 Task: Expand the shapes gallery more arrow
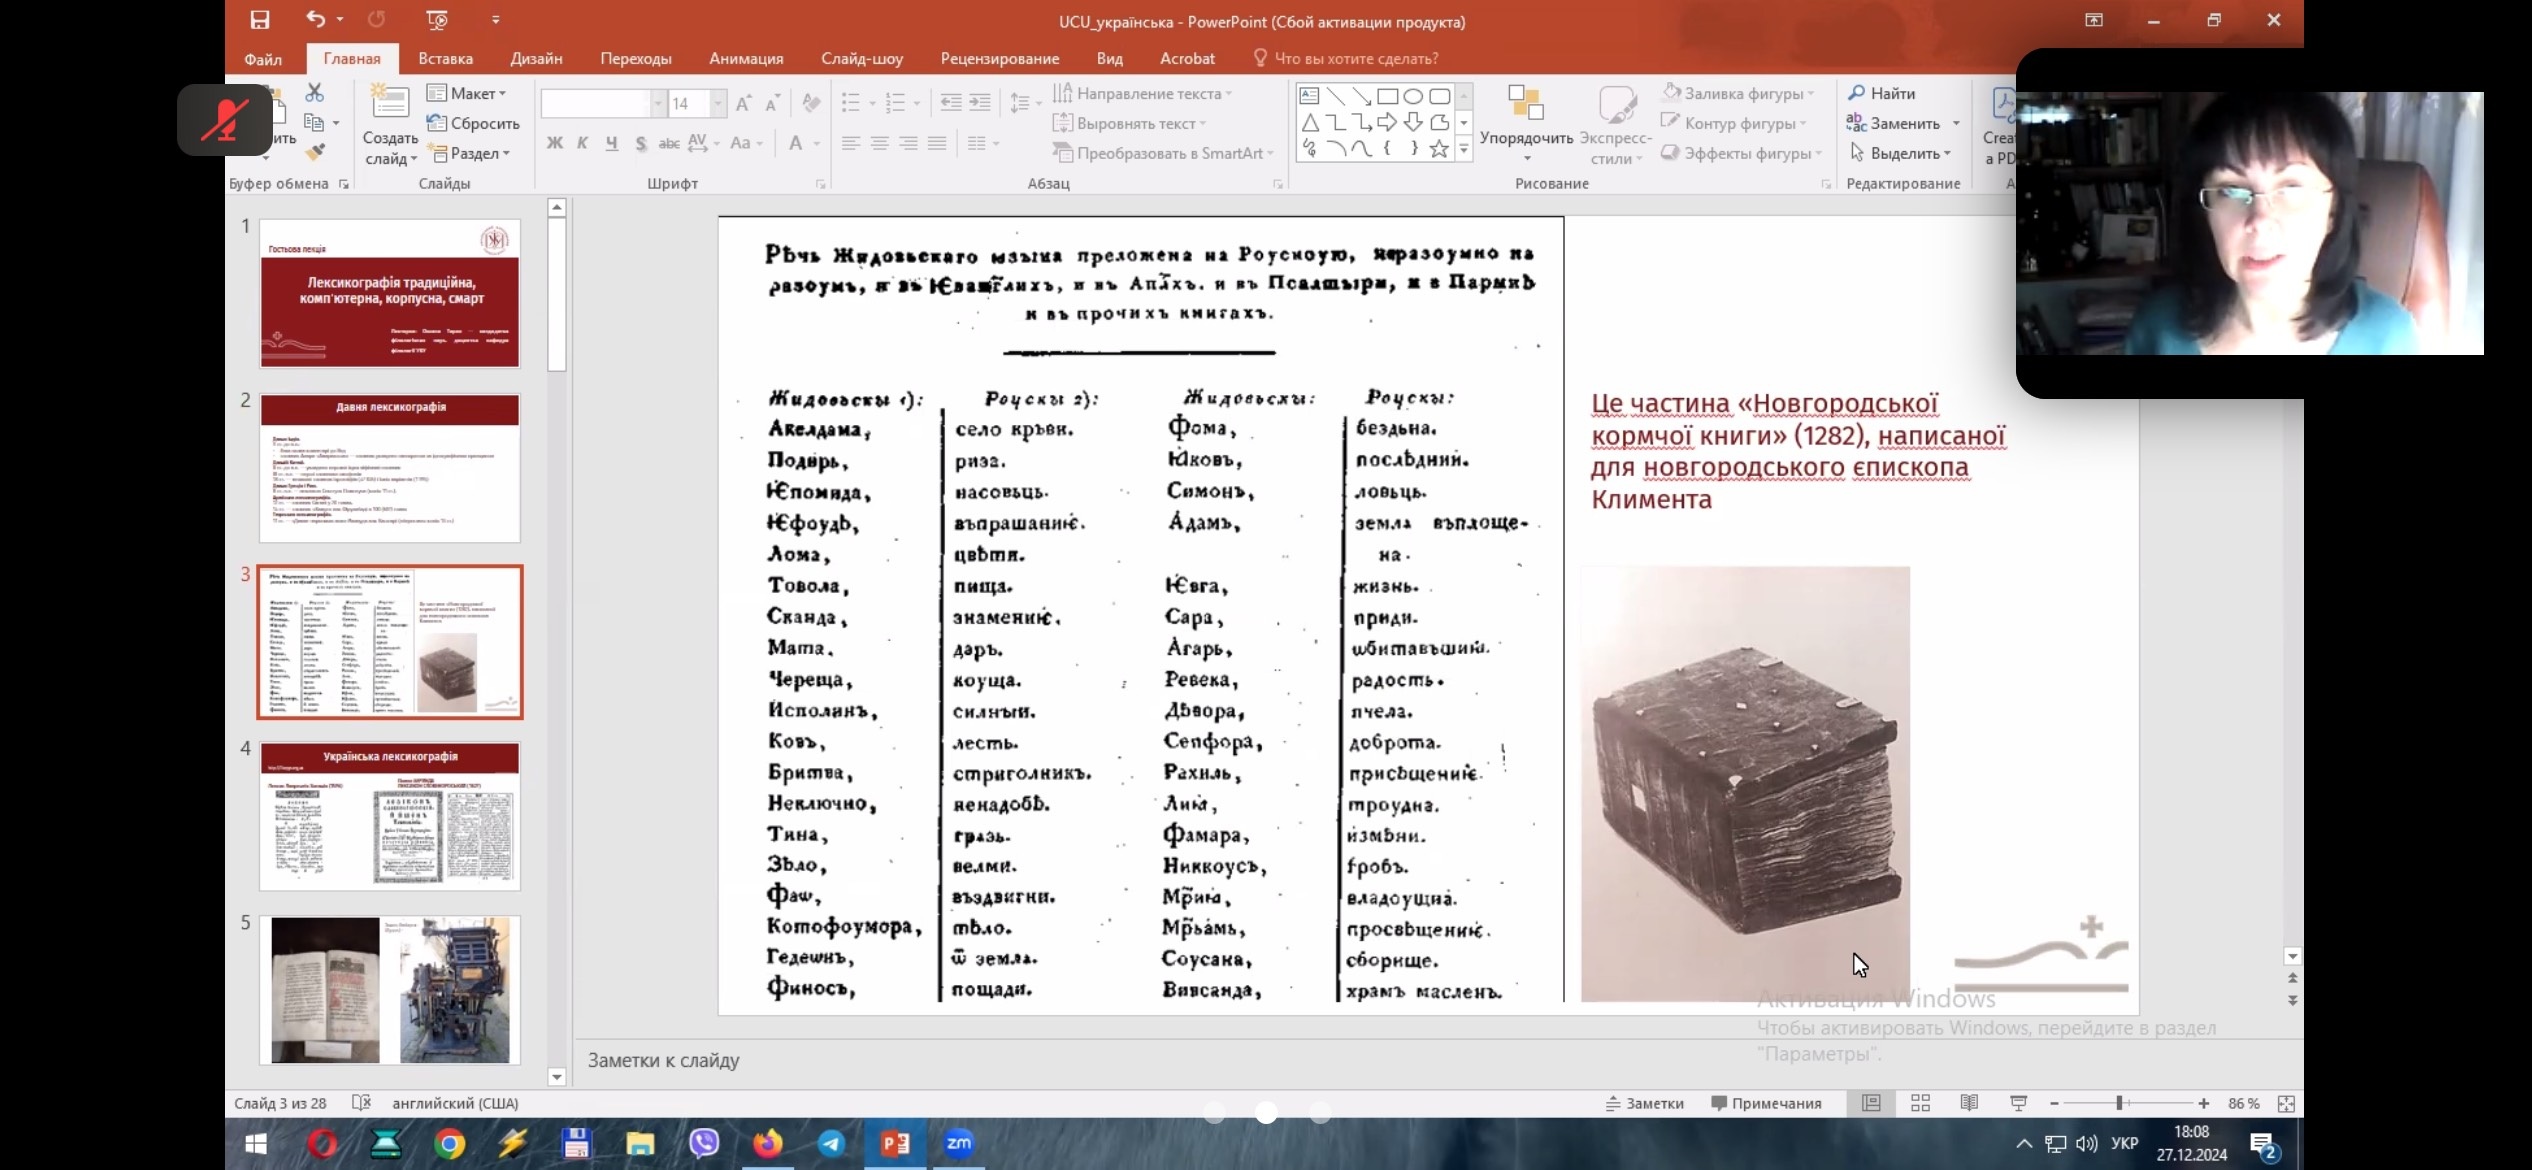pyautogui.click(x=1464, y=149)
